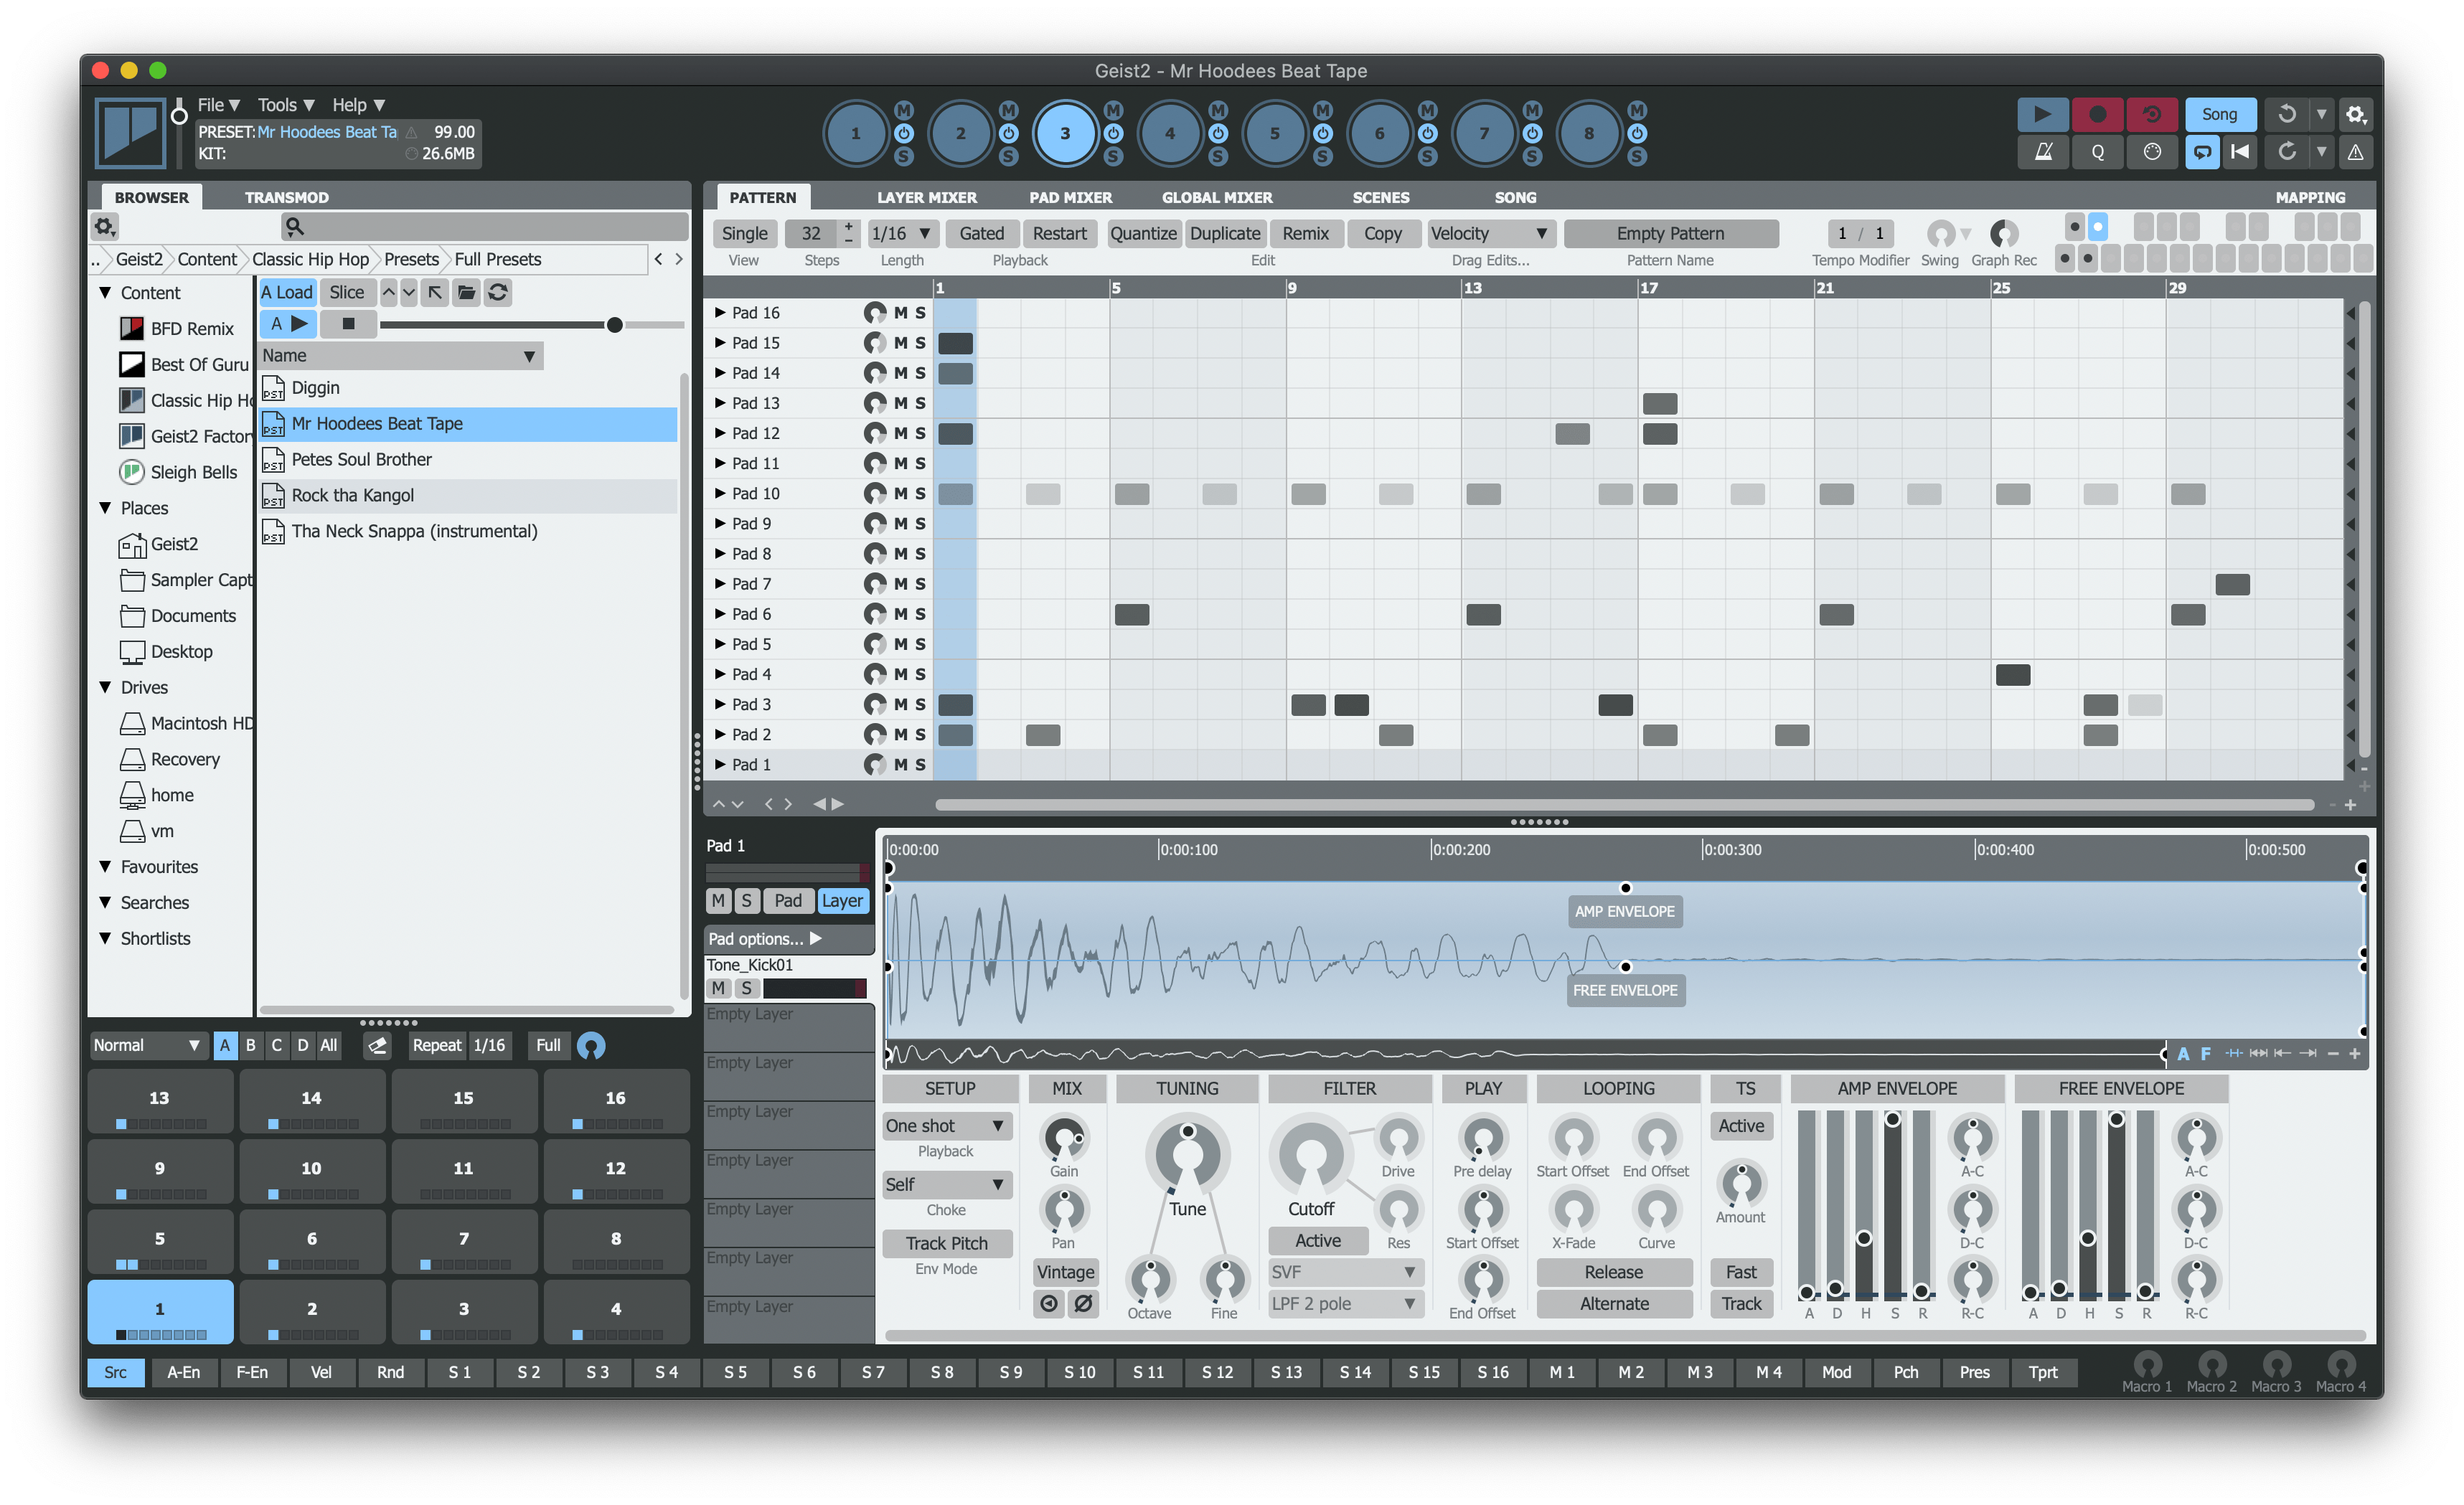This screenshot has height=1505, width=2464.
Task: Click the browser refresh icon
Action: (x=497, y=292)
